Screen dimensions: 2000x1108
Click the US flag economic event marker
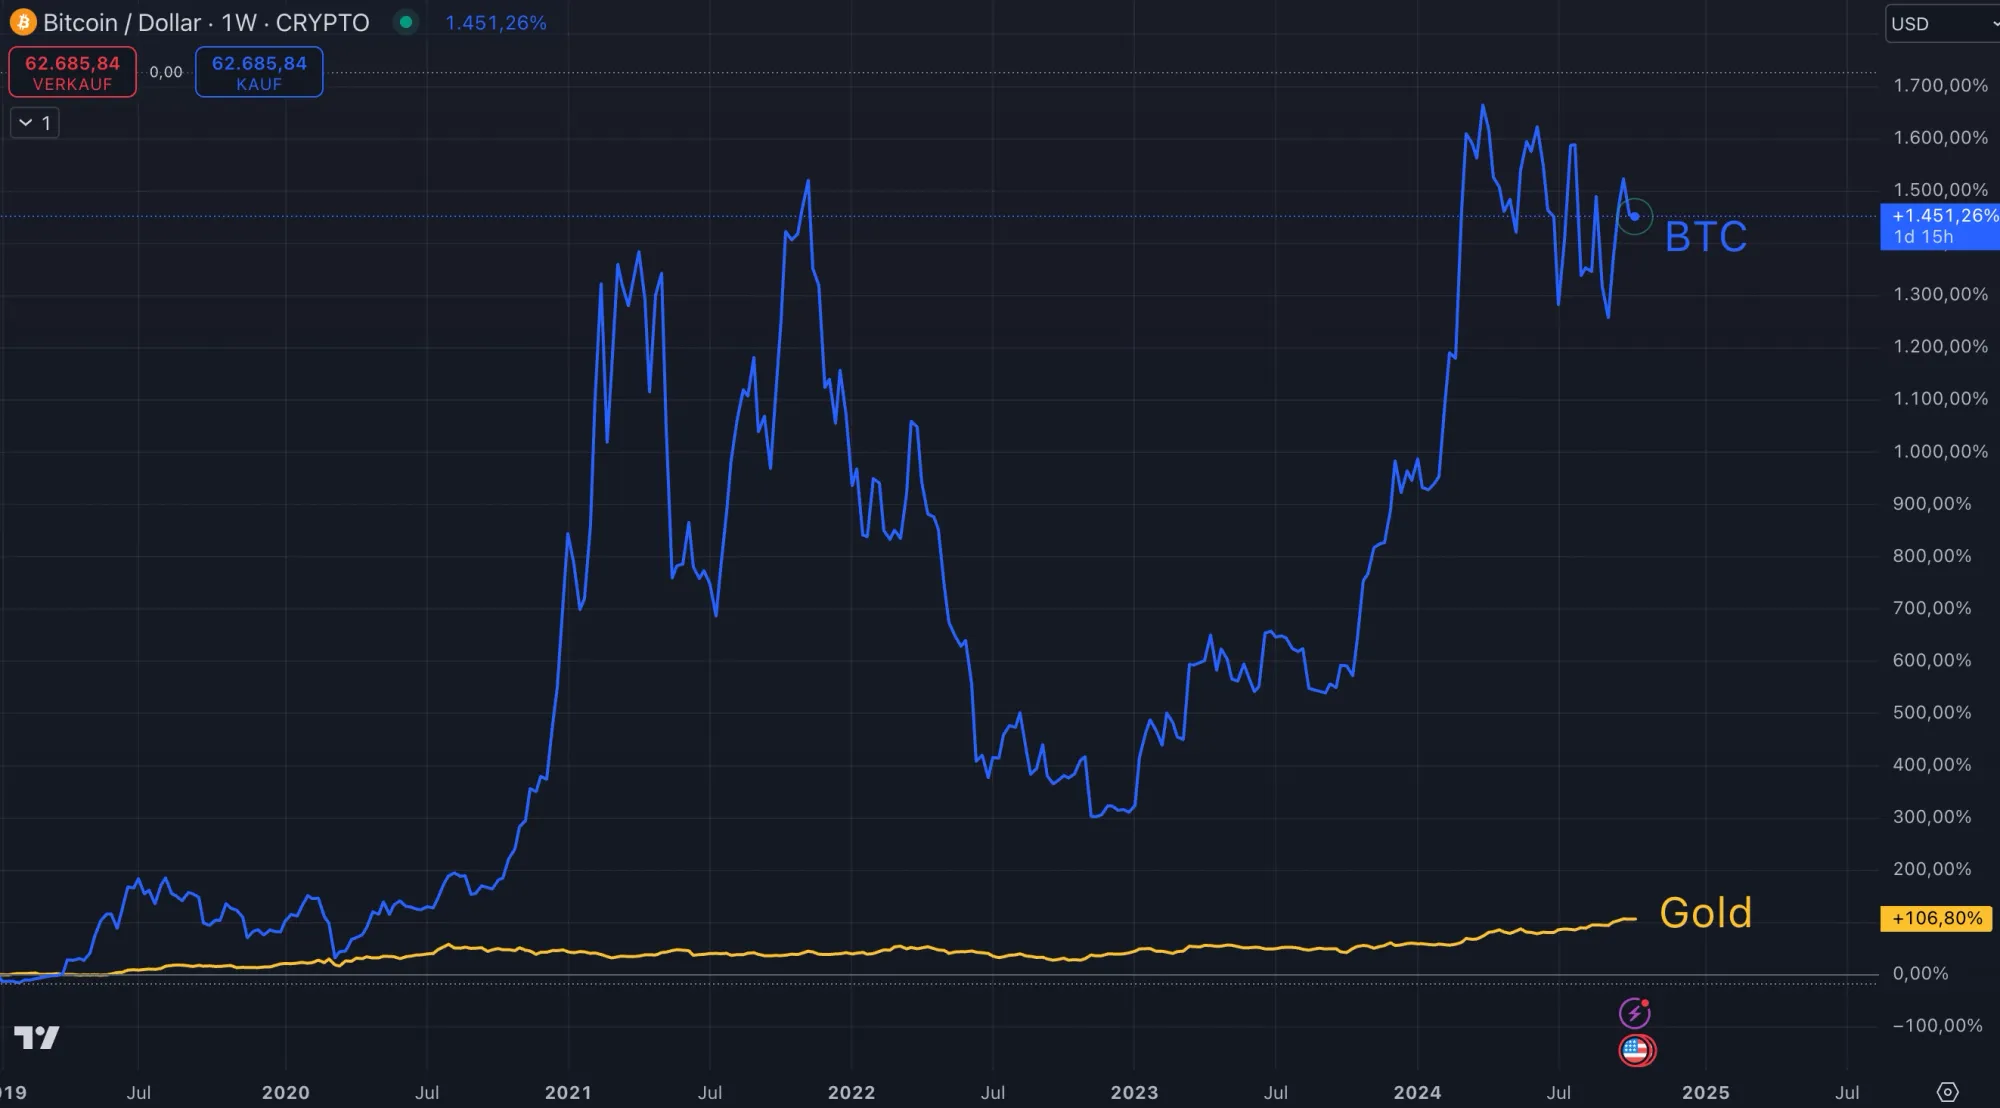pyautogui.click(x=1636, y=1050)
